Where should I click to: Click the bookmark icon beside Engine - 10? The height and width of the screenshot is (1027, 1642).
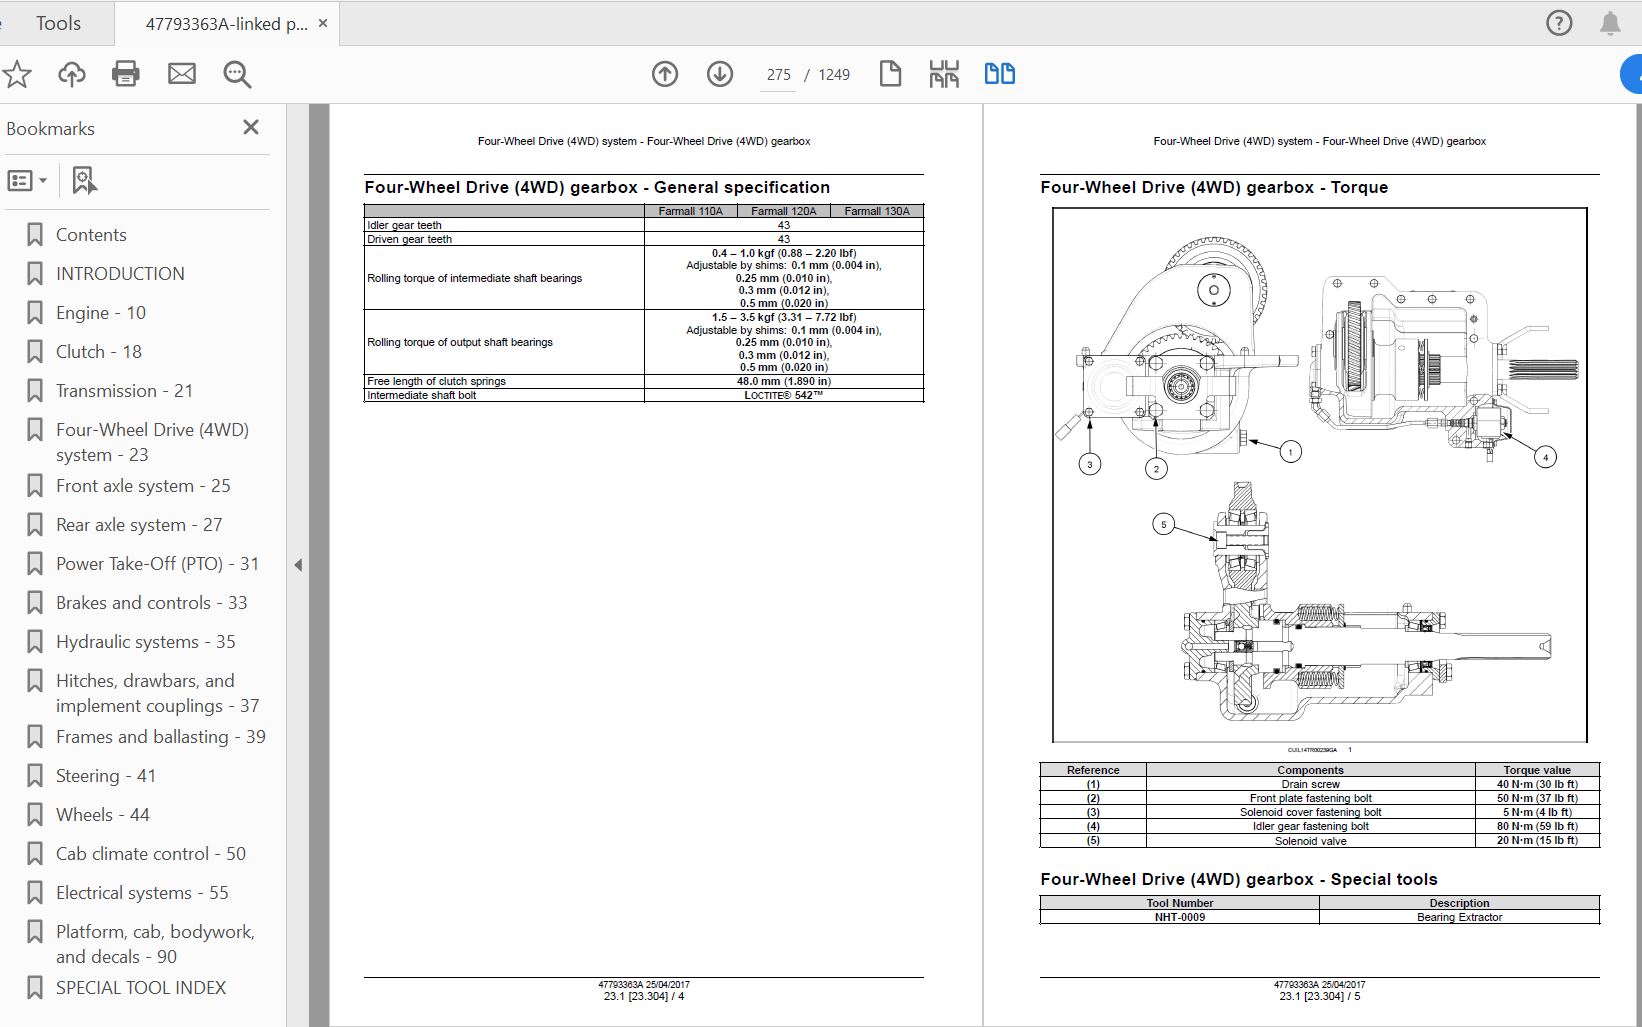[35, 313]
